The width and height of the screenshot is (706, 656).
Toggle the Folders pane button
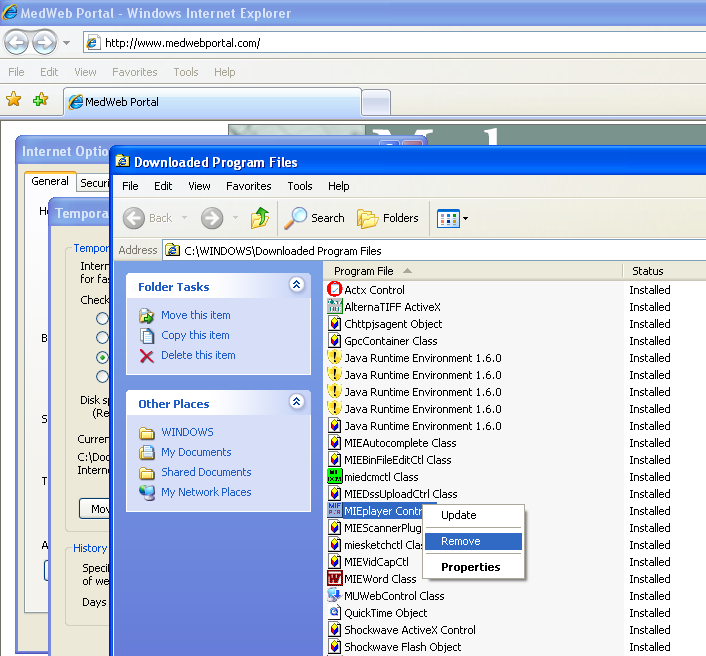tap(388, 218)
